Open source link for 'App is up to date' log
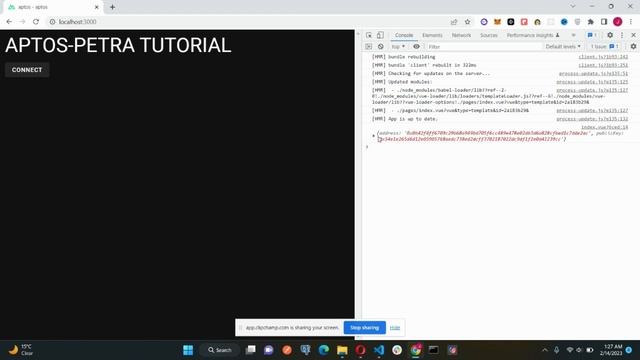 [x=592, y=119]
